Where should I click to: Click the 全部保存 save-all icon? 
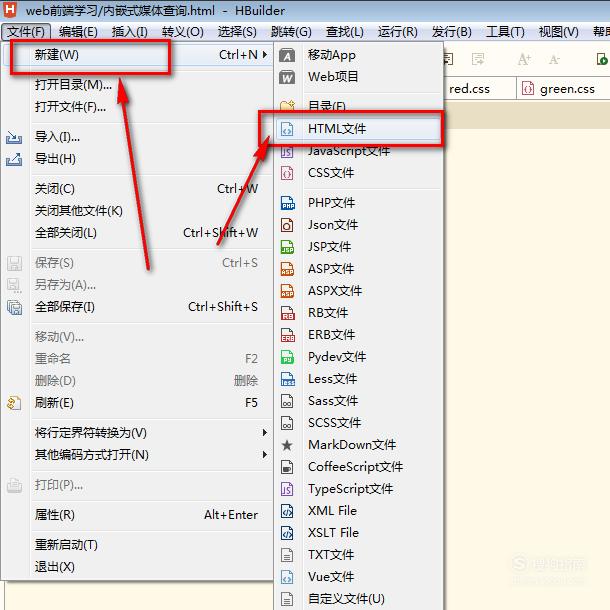tap(14, 307)
